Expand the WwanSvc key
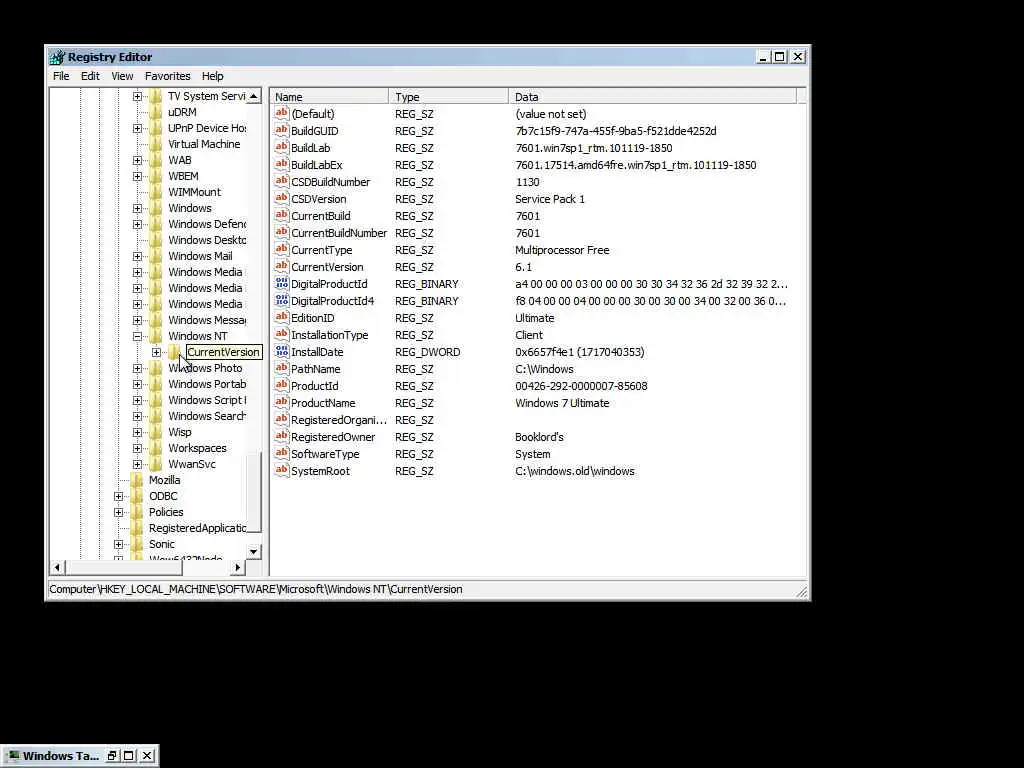 tap(137, 464)
